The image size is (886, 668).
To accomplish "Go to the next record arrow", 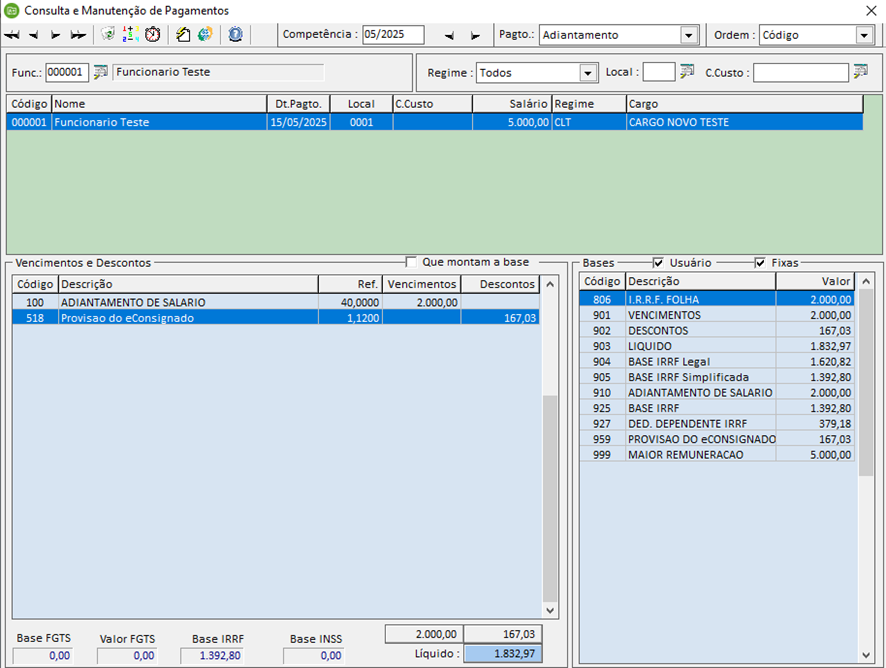I will 55,35.
